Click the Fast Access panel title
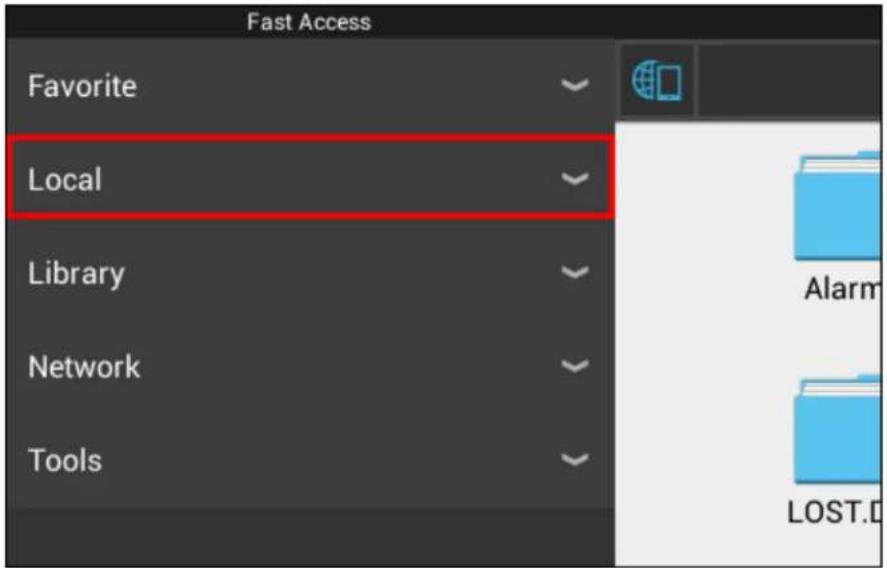The height and width of the screenshot is (568, 887). (309, 22)
